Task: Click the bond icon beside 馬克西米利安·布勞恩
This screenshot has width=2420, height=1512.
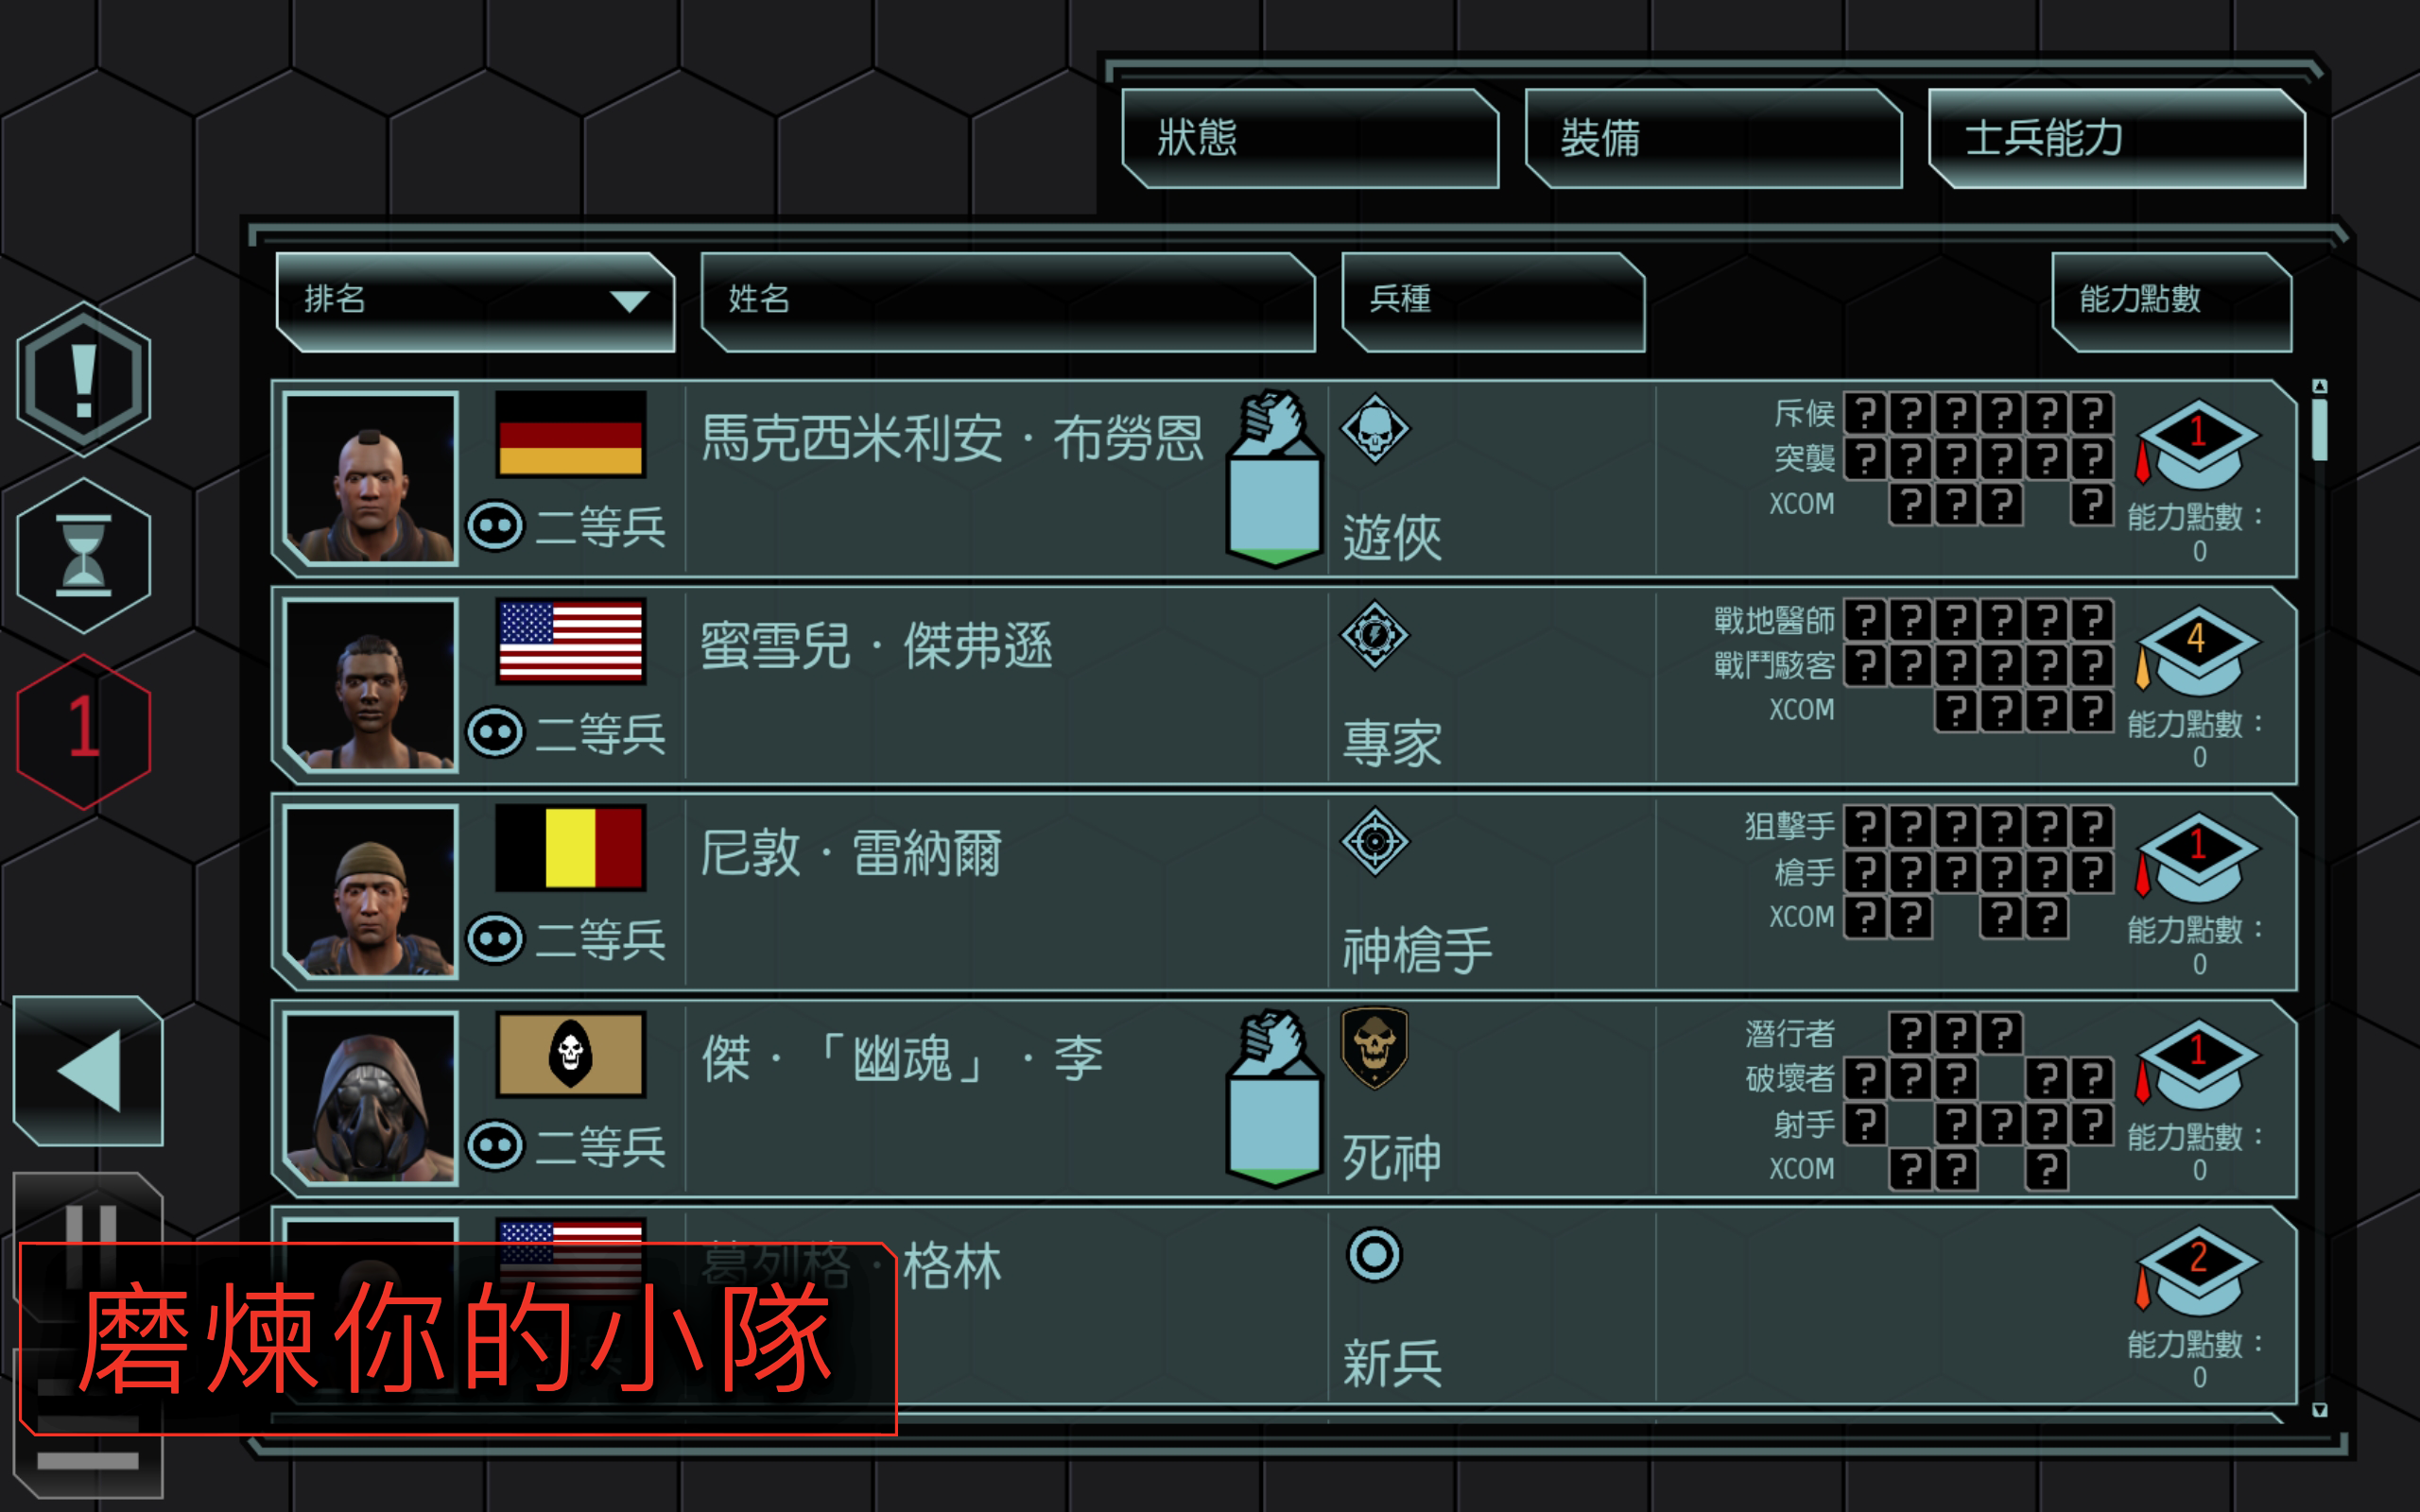Action: tap(1274, 478)
